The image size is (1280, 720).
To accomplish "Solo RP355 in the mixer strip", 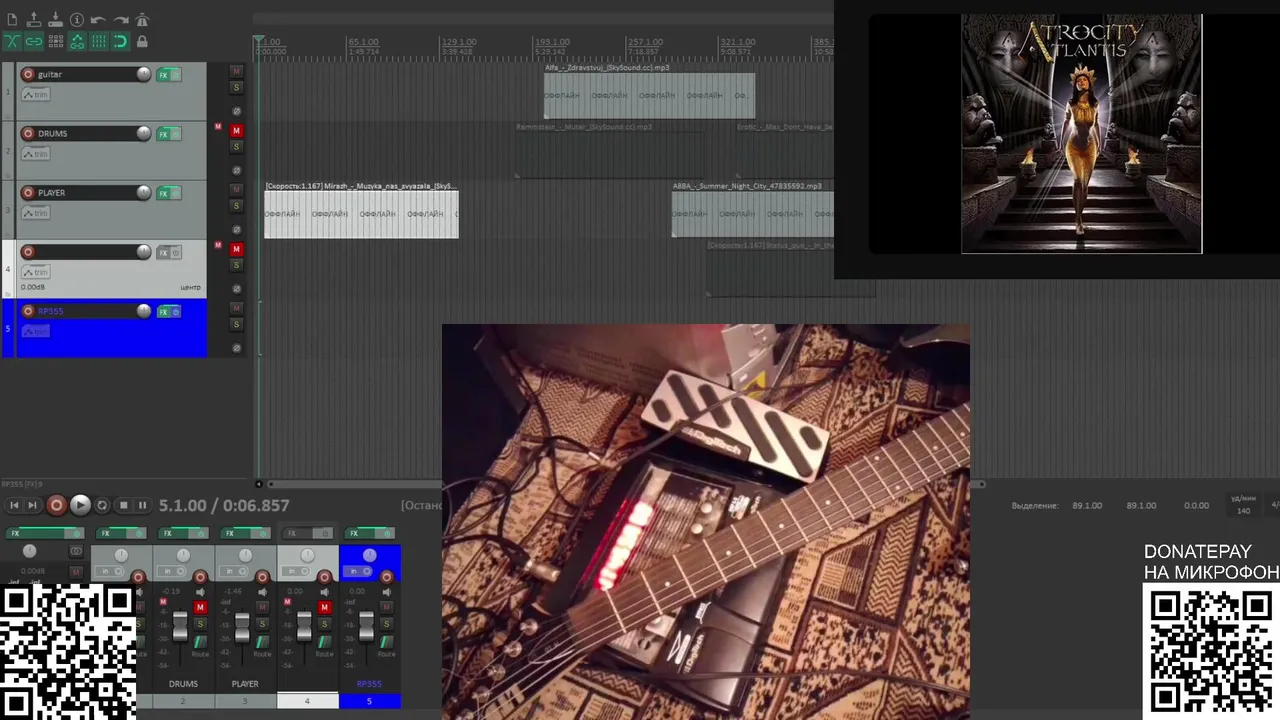I will 386,624.
